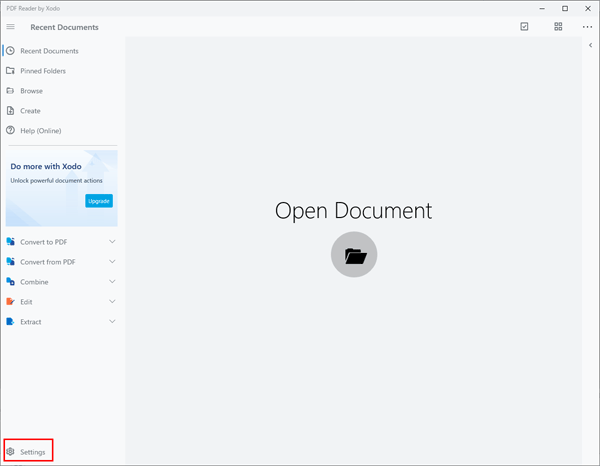Select Create in the sidebar
Image resolution: width=600 pixels, height=466 pixels.
[30, 111]
